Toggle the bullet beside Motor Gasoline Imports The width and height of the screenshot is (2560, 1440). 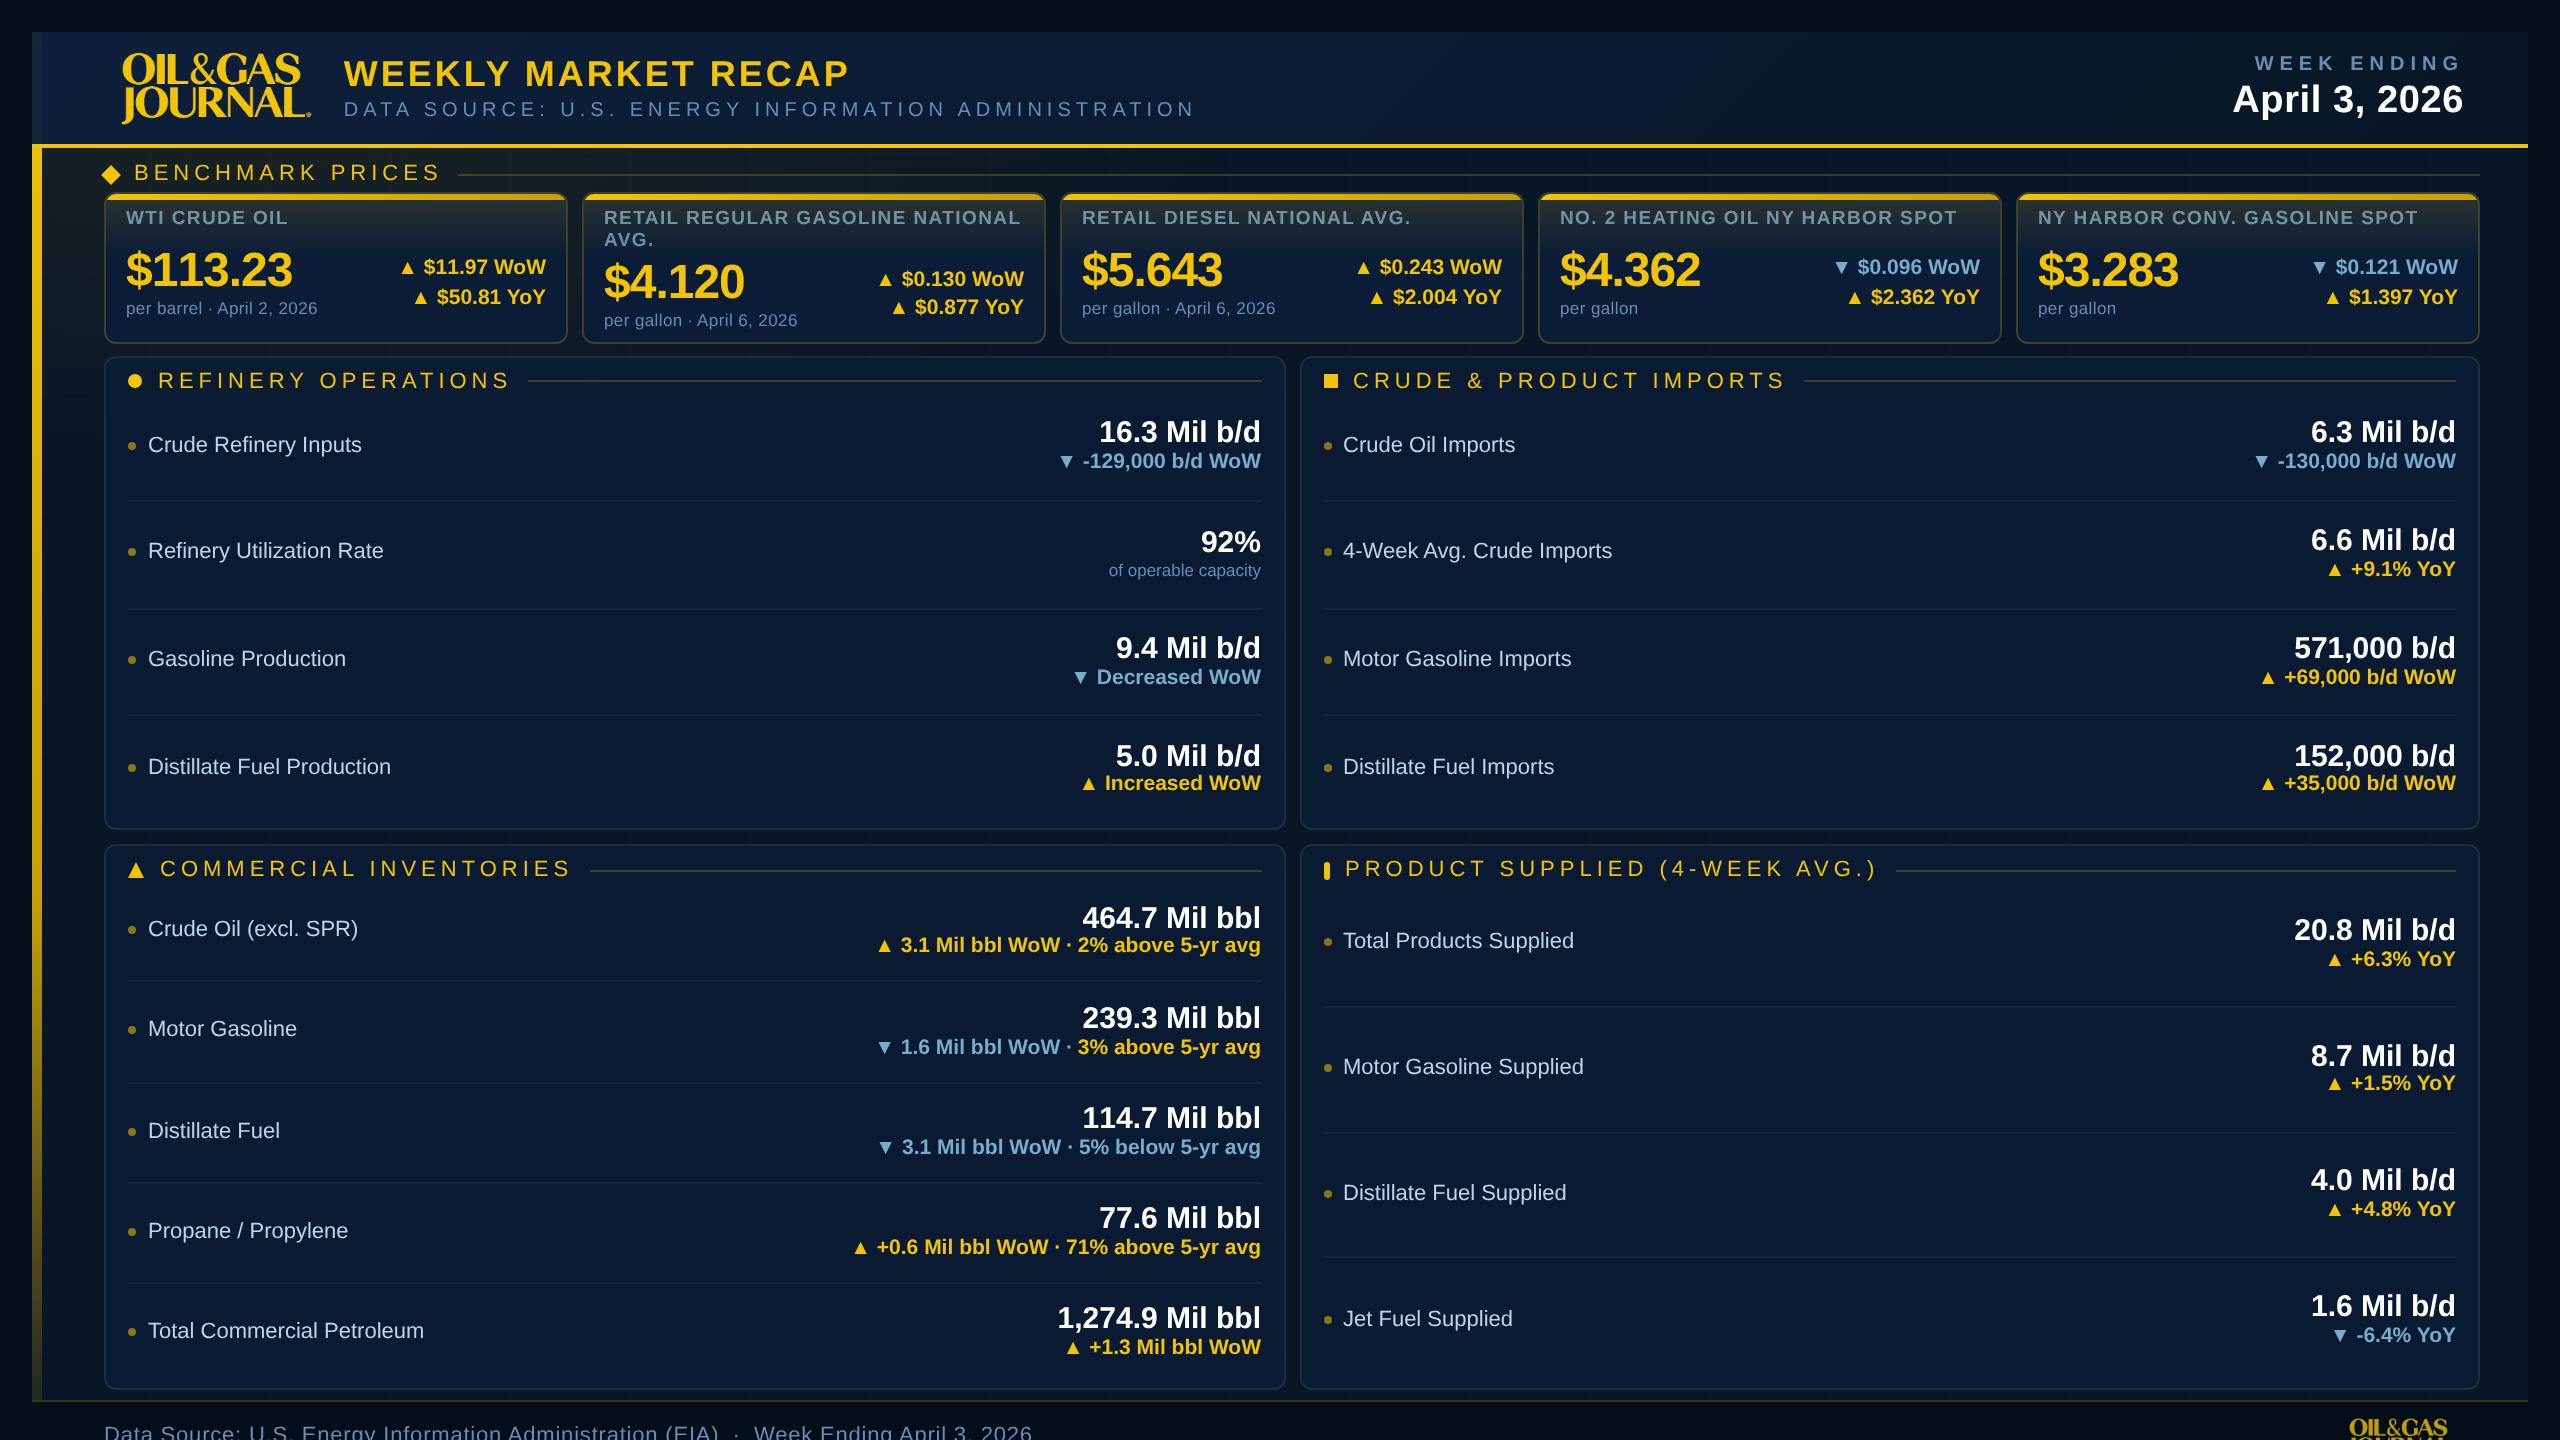click(1327, 660)
